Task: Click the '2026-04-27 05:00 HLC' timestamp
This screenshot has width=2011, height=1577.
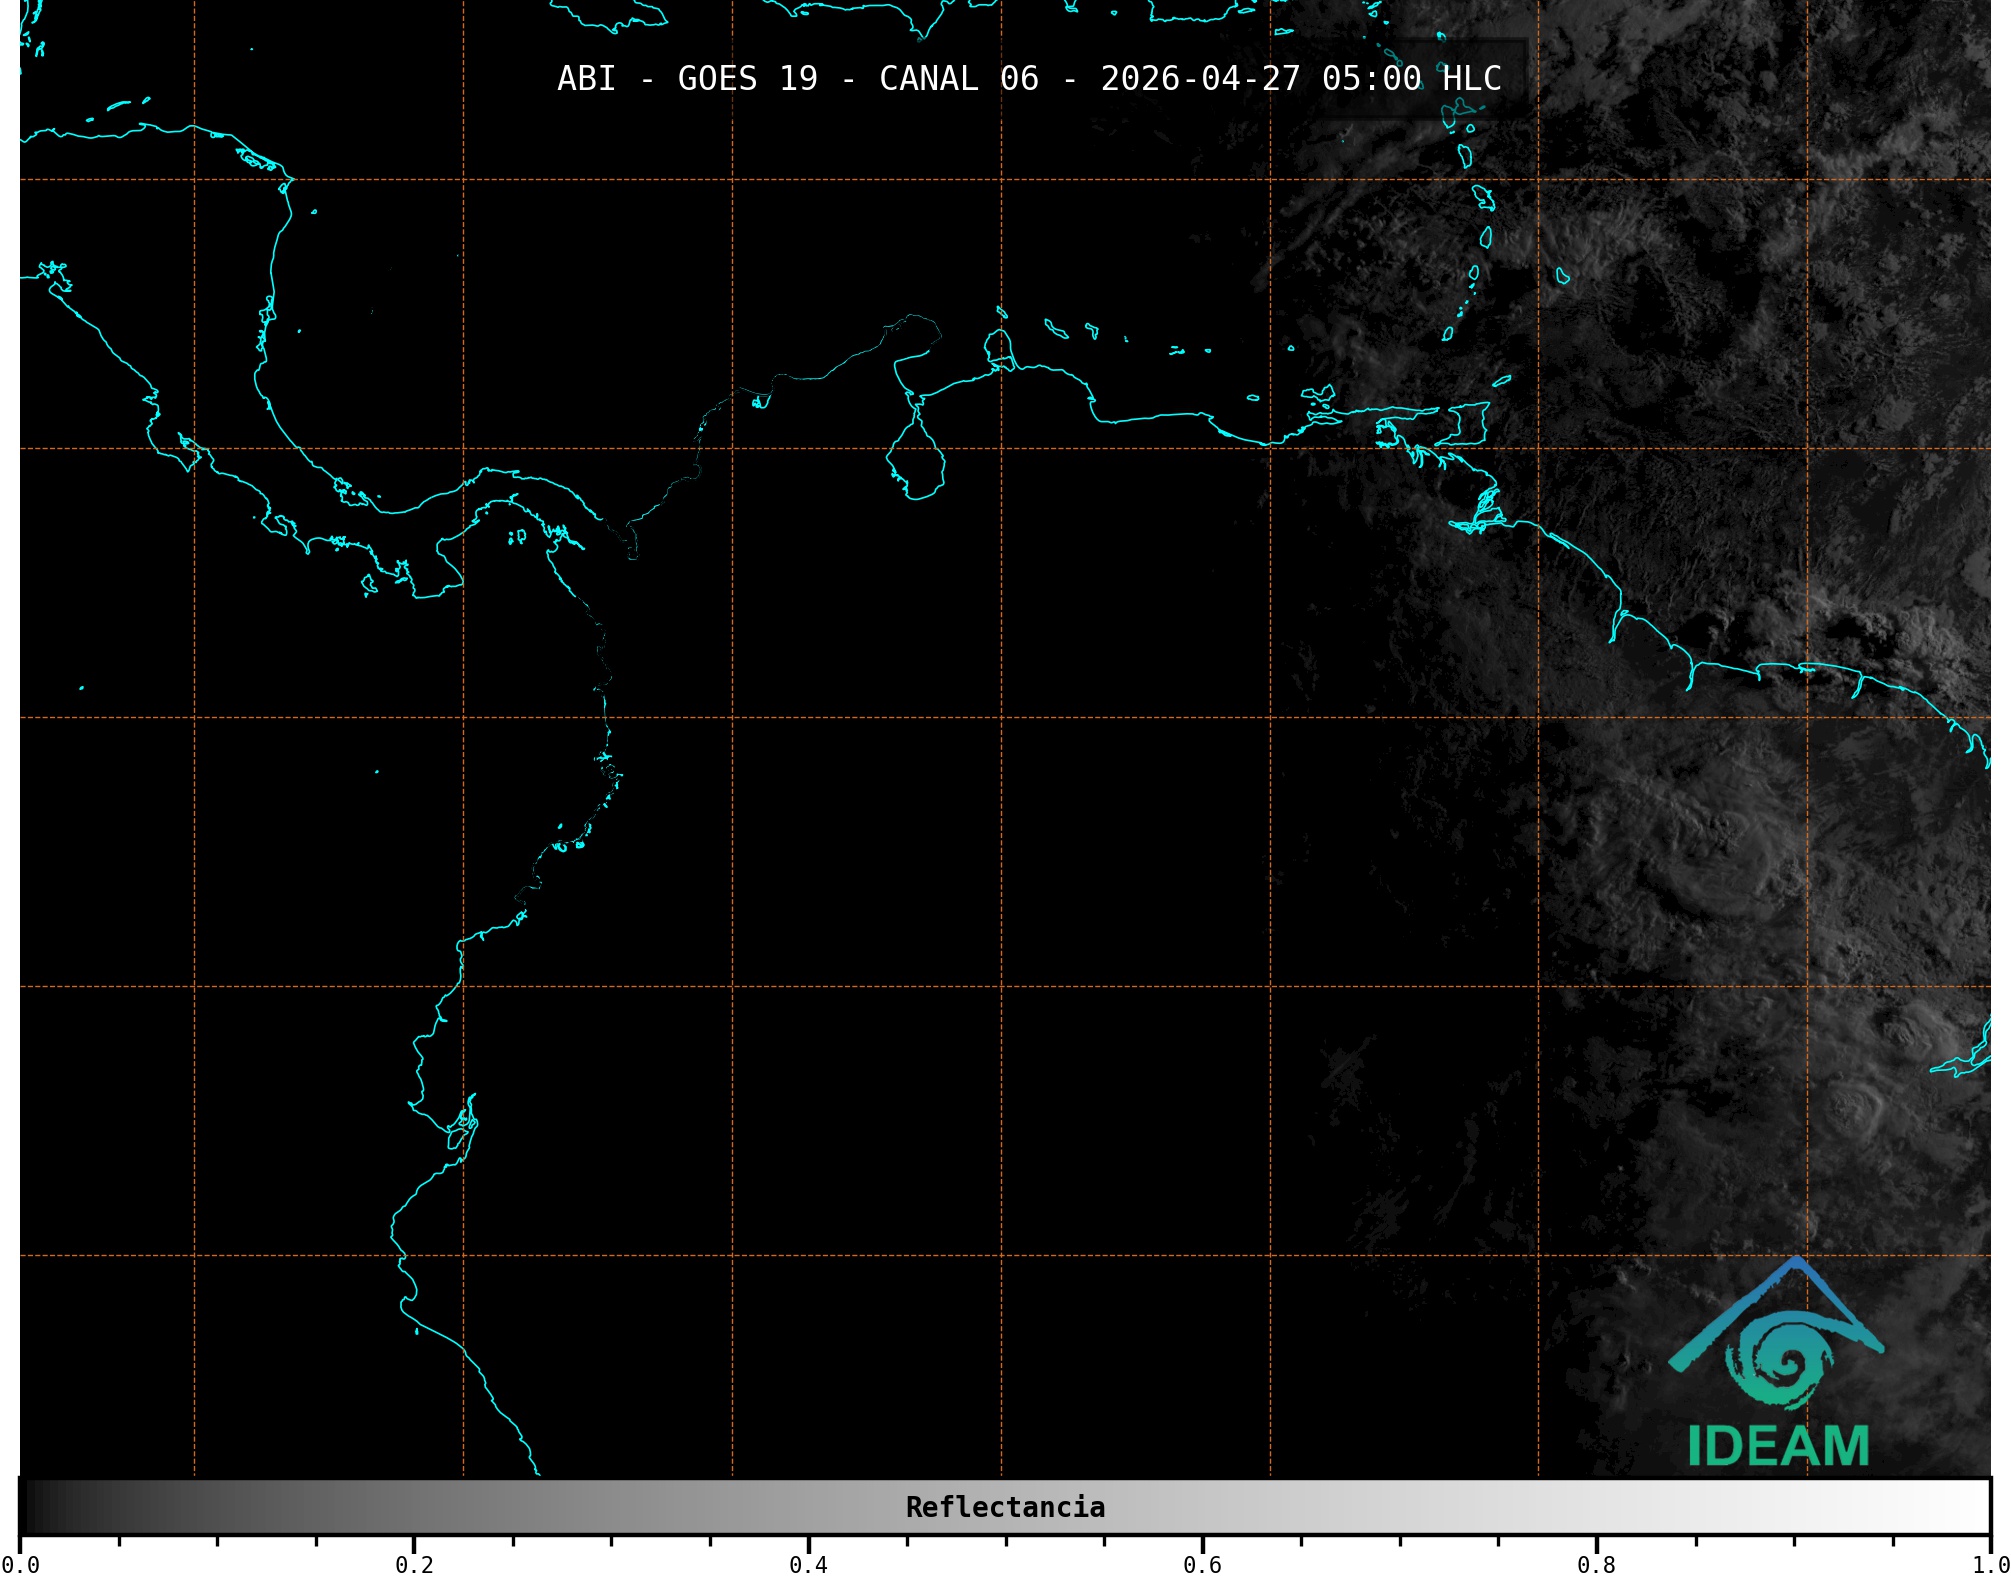Action: [1300, 78]
